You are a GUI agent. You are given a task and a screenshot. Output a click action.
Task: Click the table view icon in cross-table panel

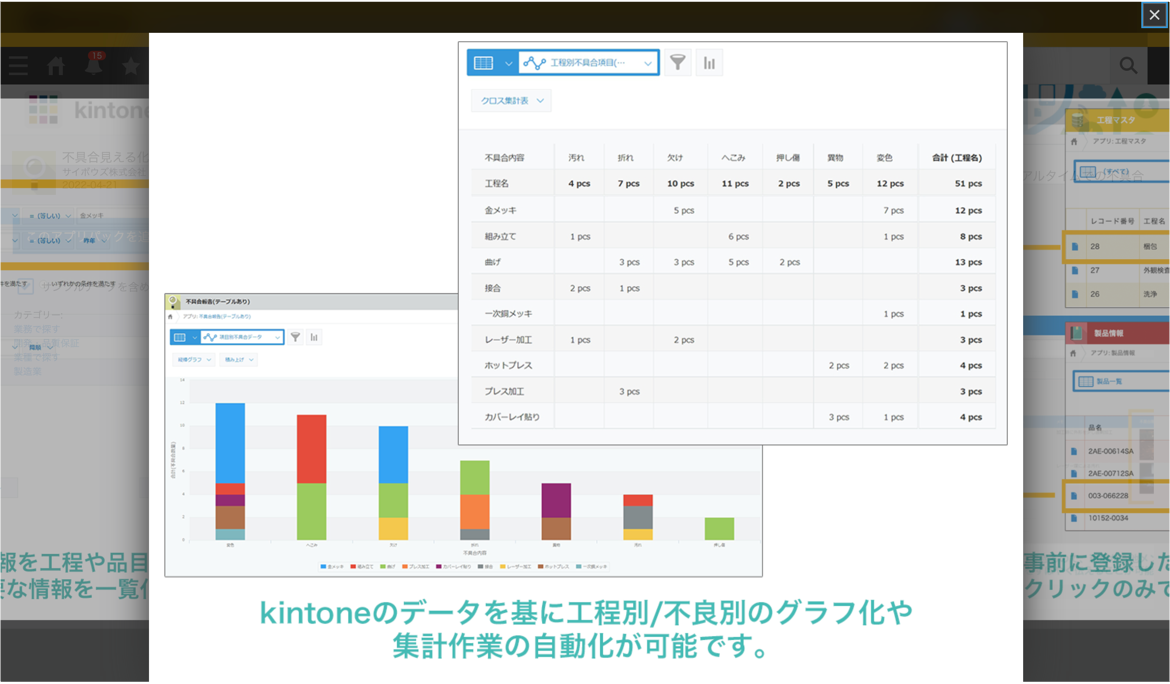pyautogui.click(x=484, y=63)
